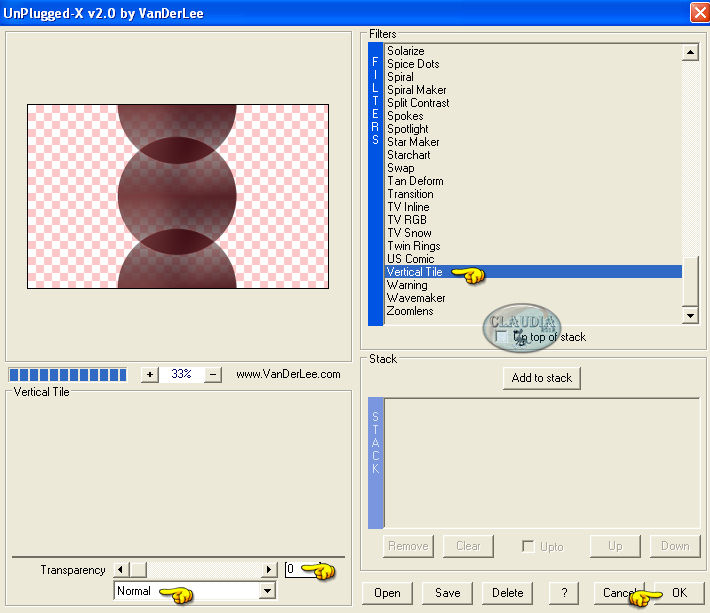The width and height of the screenshot is (710, 613).
Task: Click Filters list scroll up arrow
Action: click(x=690, y=53)
